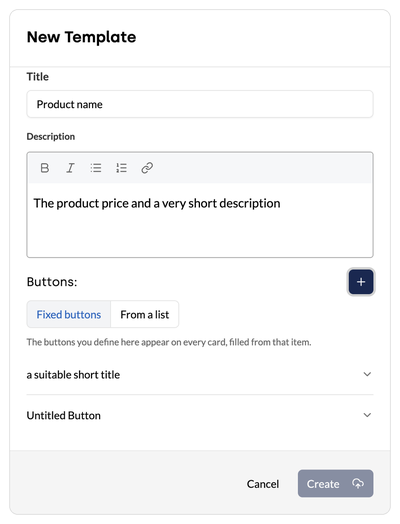The width and height of the screenshot is (400, 524).
Task: Focus the Title input field
Action: 200,104
